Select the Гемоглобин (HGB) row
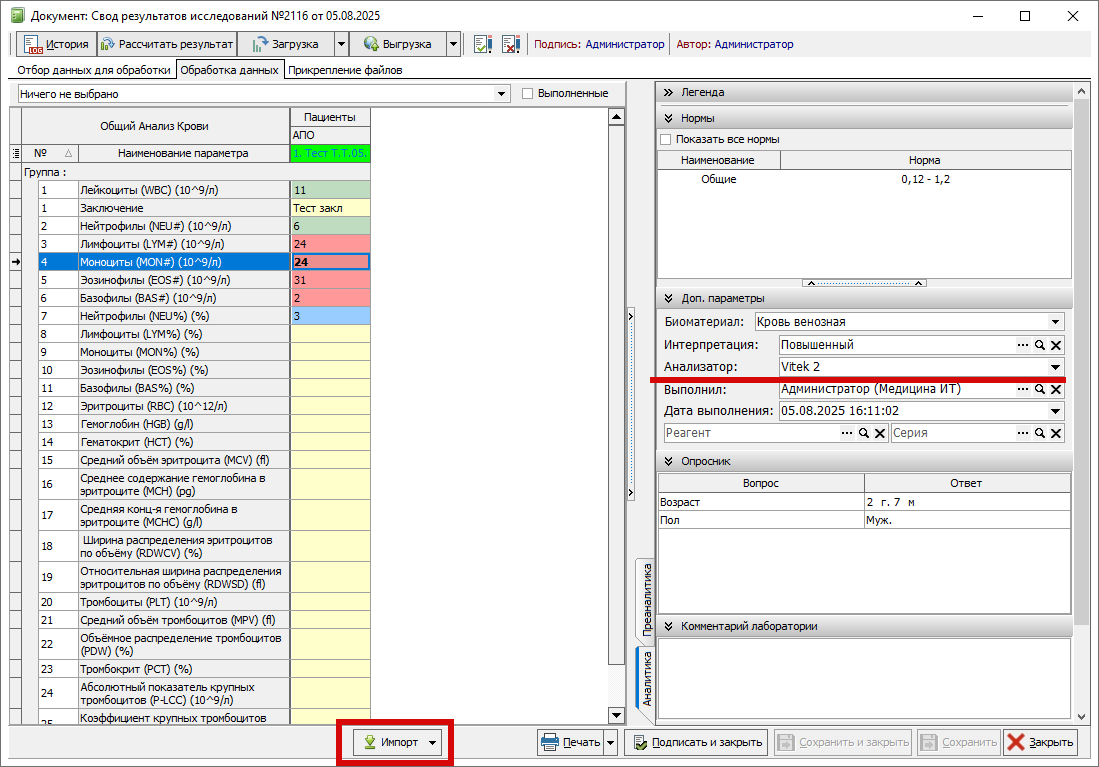The width and height of the screenshot is (1099, 767). (164, 424)
